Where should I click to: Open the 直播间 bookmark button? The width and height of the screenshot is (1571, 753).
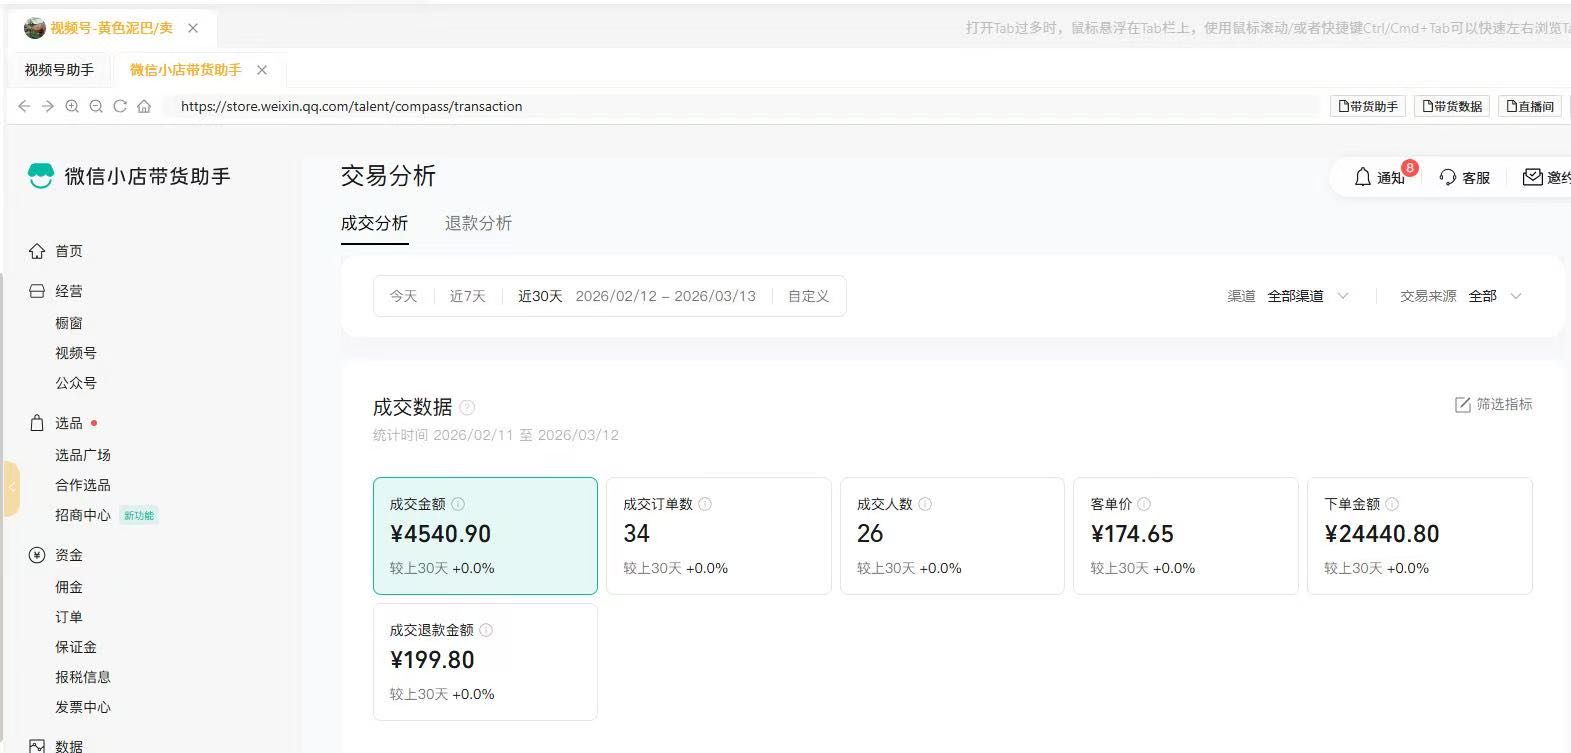(x=1530, y=106)
